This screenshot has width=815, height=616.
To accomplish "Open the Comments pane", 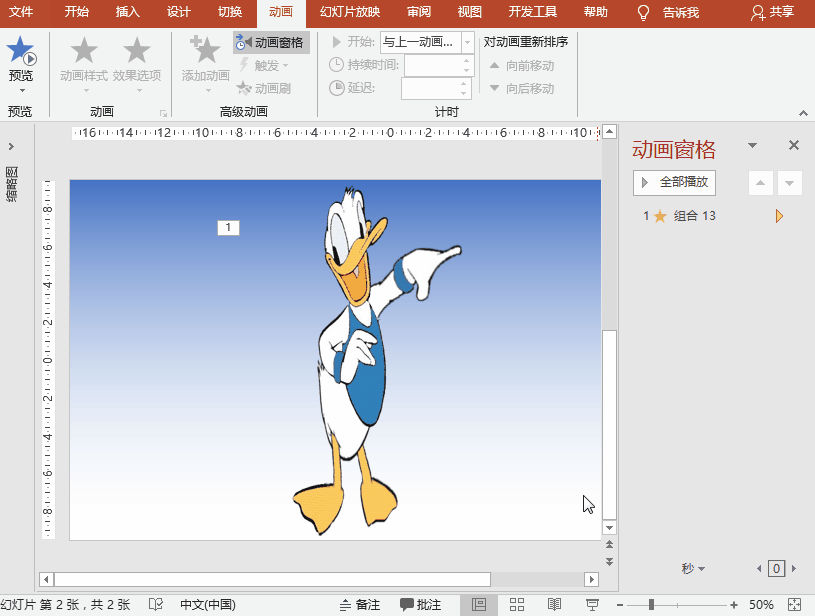I will [x=420, y=605].
